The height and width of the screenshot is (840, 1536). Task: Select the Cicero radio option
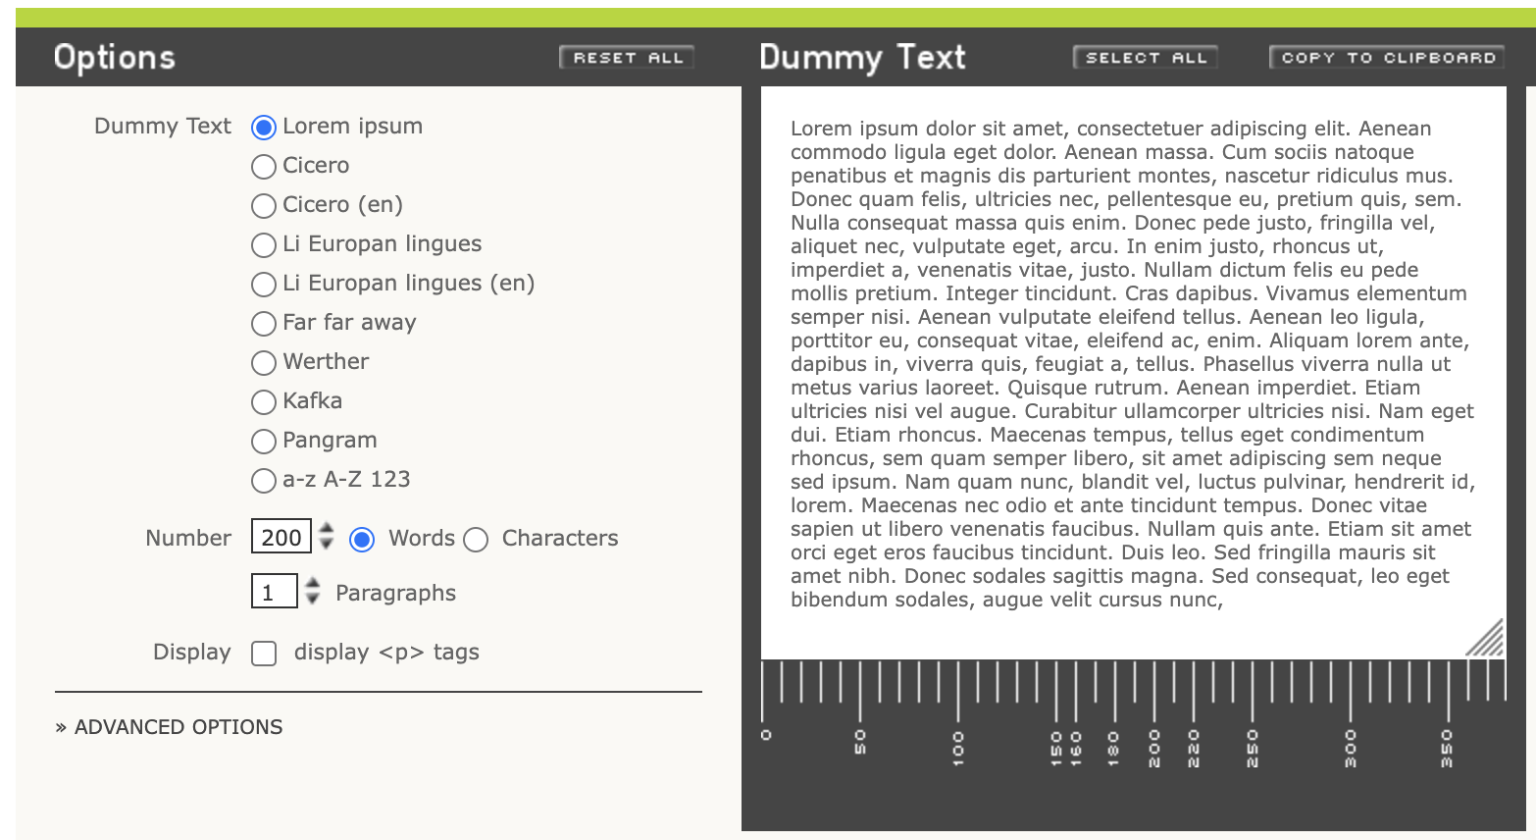(x=263, y=166)
